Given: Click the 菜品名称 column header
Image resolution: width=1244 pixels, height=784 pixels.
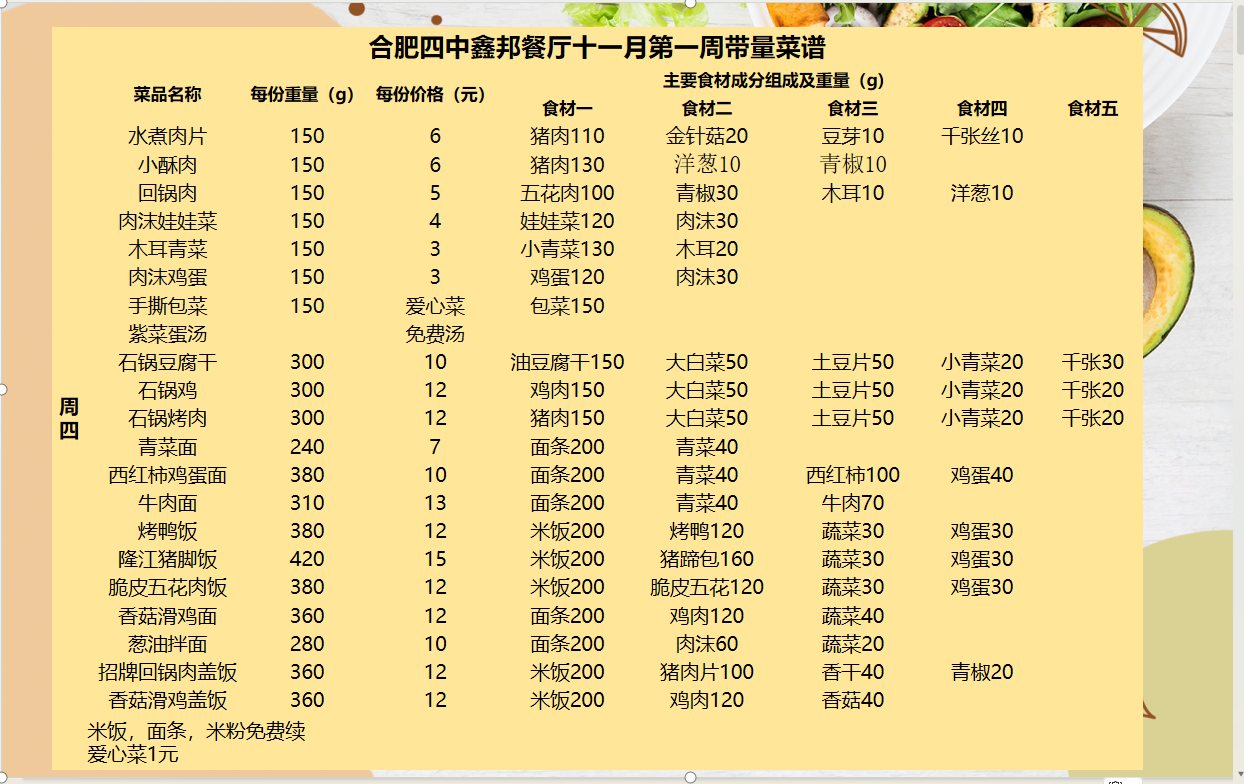Looking at the screenshot, I should coord(167,95).
